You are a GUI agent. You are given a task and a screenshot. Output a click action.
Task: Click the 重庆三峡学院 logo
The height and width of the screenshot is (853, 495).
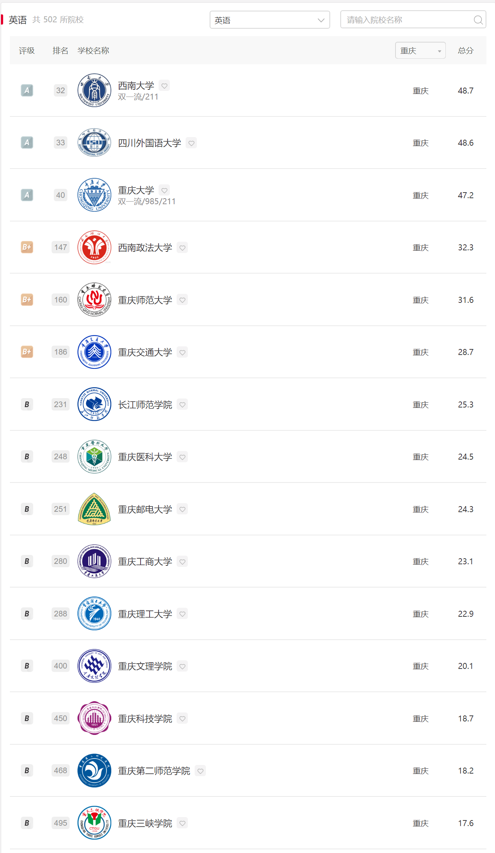[x=94, y=823]
